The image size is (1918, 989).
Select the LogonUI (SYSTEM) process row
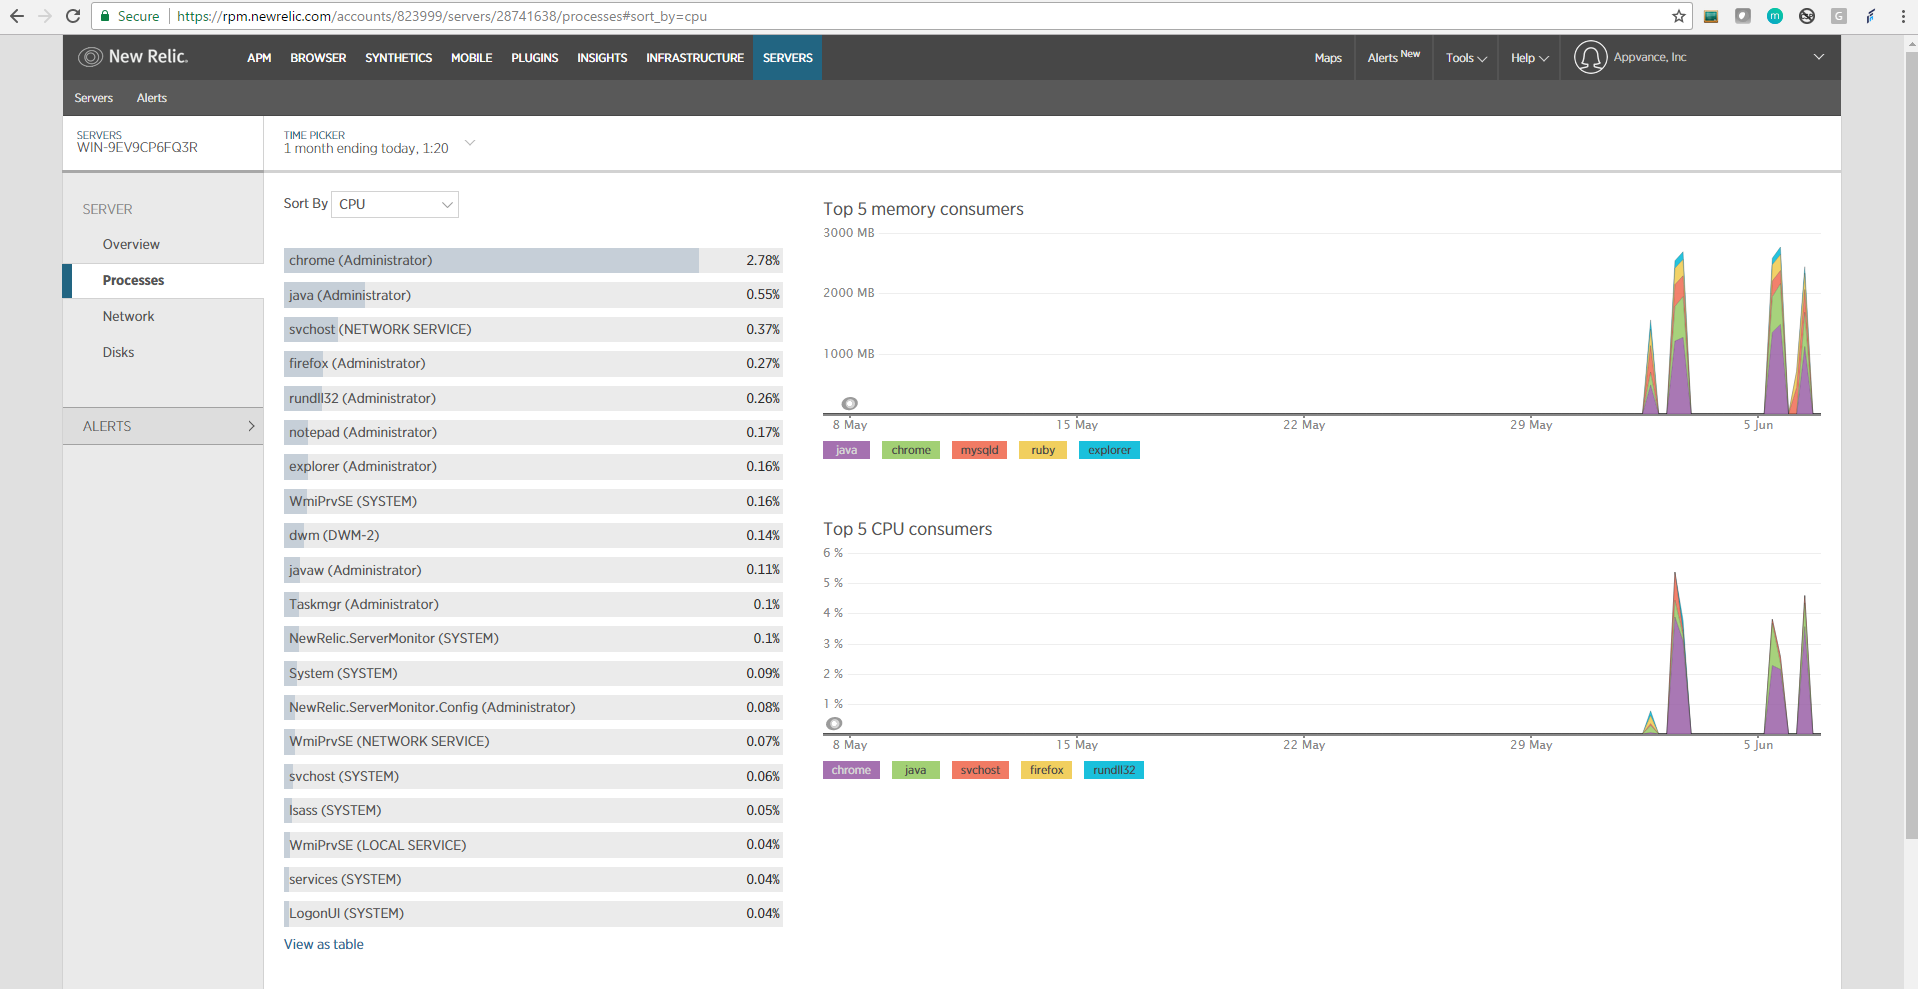pyautogui.click(x=533, y=913)
